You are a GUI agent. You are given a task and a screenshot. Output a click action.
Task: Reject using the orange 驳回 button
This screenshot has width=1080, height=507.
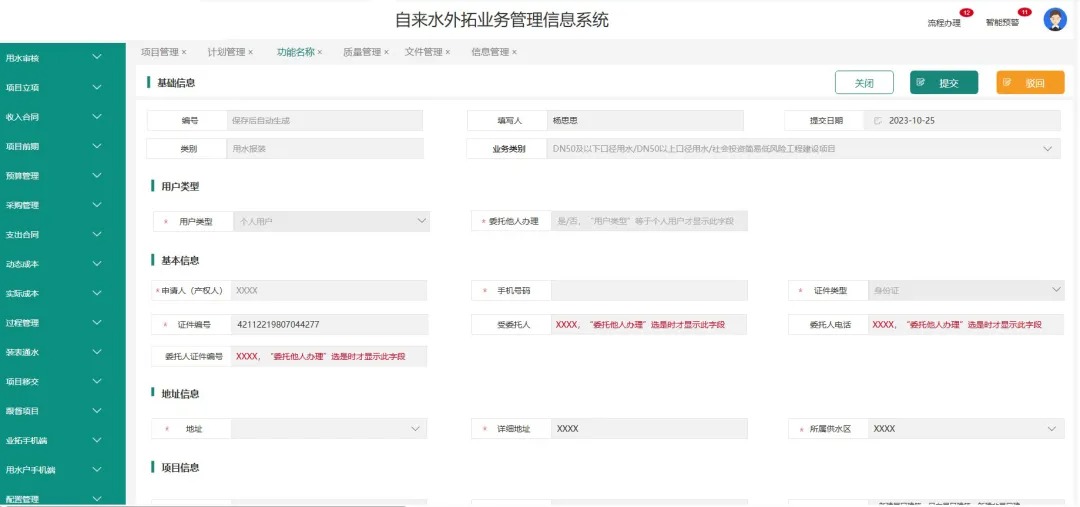[x=1030, y=83]
